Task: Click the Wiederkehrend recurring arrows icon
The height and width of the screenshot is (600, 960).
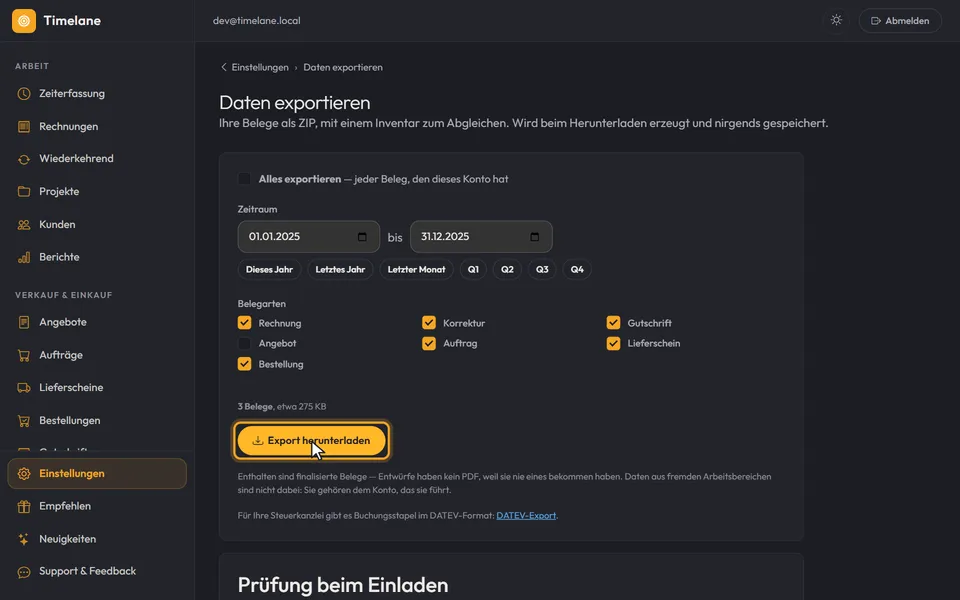Action: pos(24,159)
